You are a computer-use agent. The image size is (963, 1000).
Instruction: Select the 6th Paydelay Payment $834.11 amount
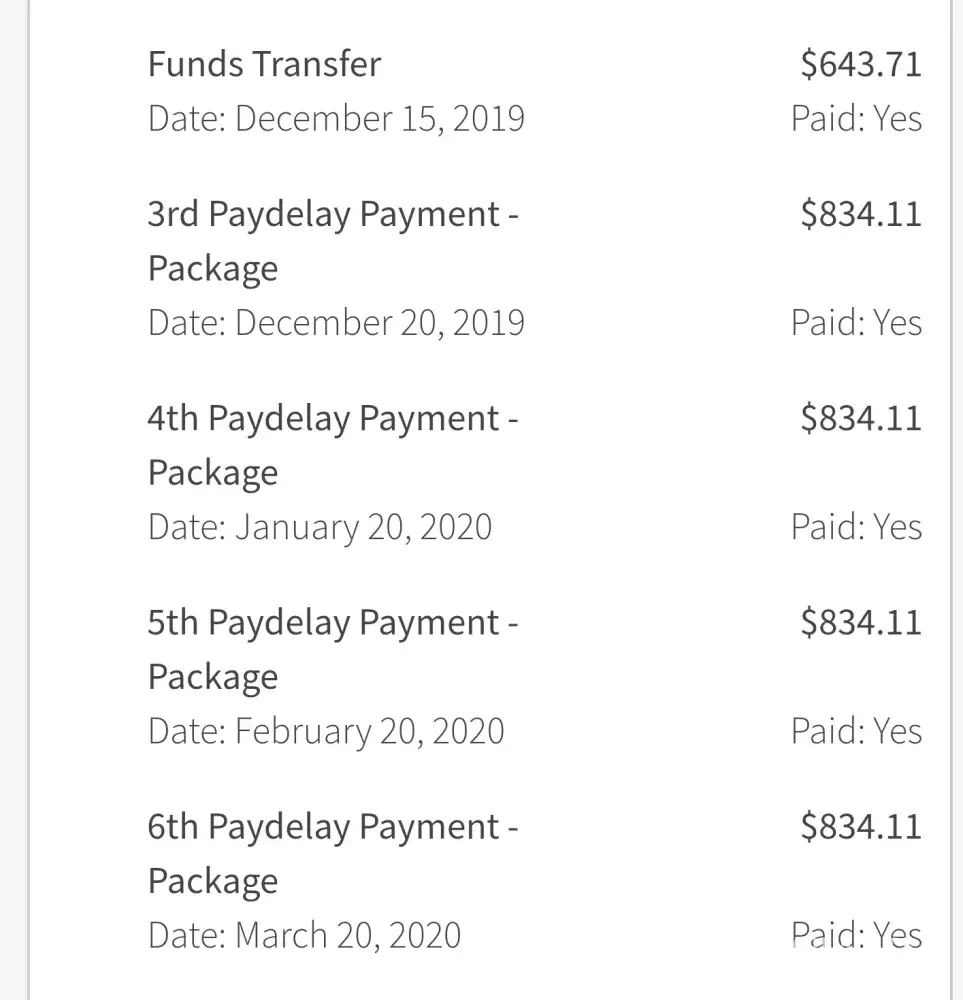click(860, 826)
